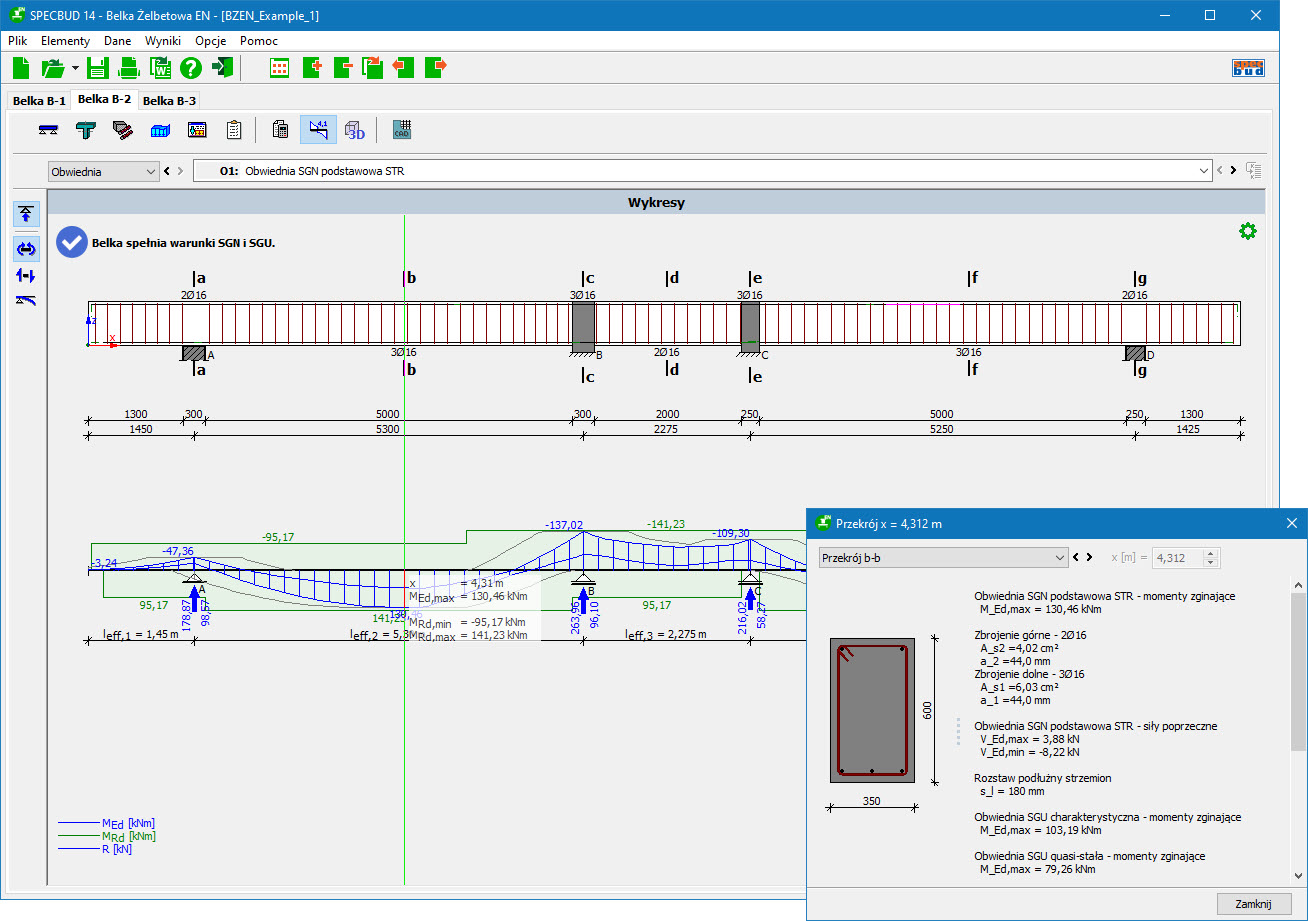Toggle the bending moments diagram button
This screenshot has width=1308, height=921.
(26, 249)
